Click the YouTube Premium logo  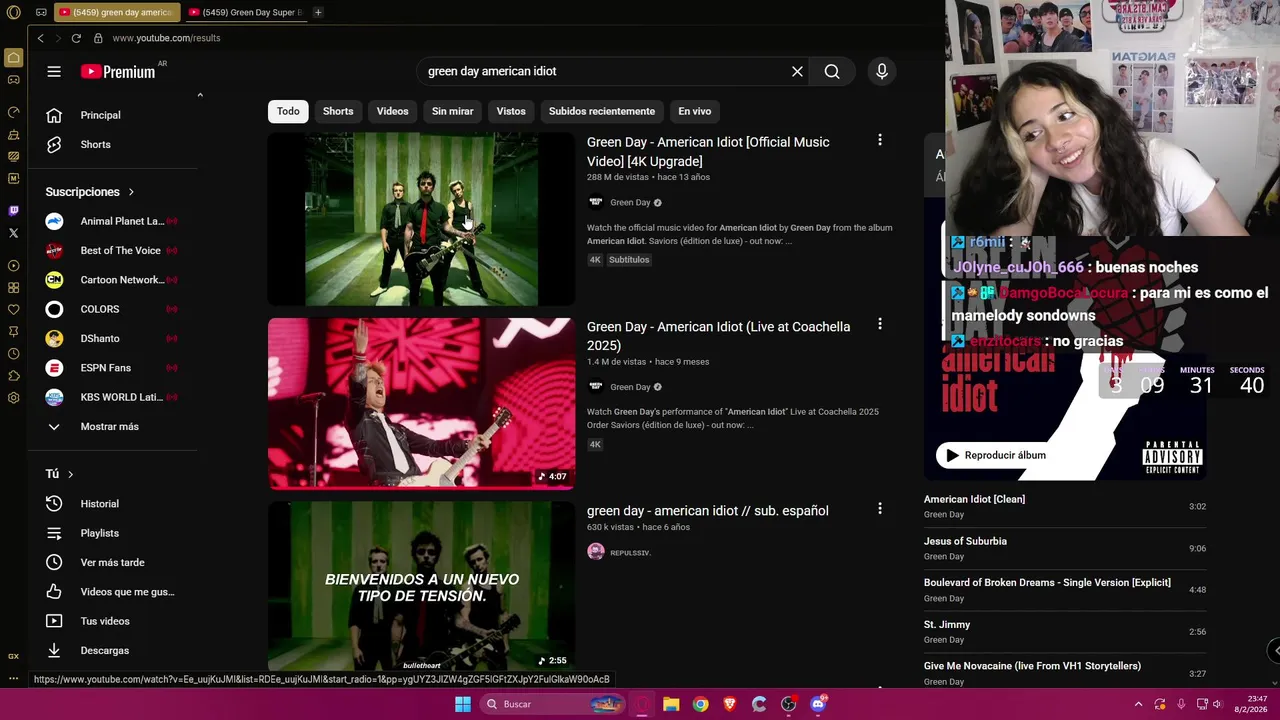pos(118,71)
